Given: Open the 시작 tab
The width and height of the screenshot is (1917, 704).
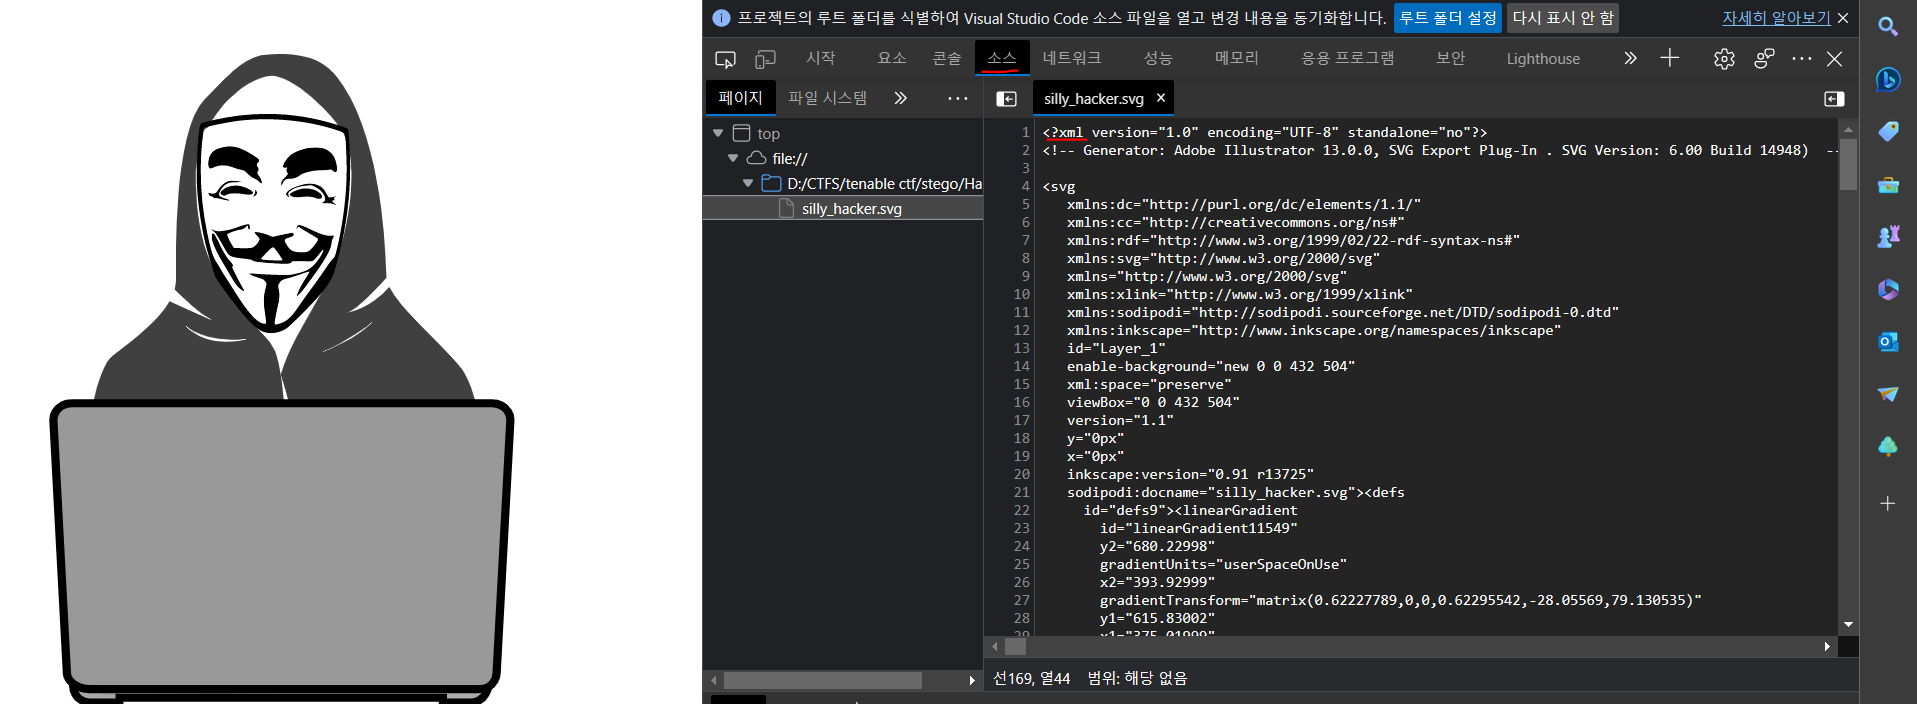Looking at the screenshot, I should click(821, 58).
